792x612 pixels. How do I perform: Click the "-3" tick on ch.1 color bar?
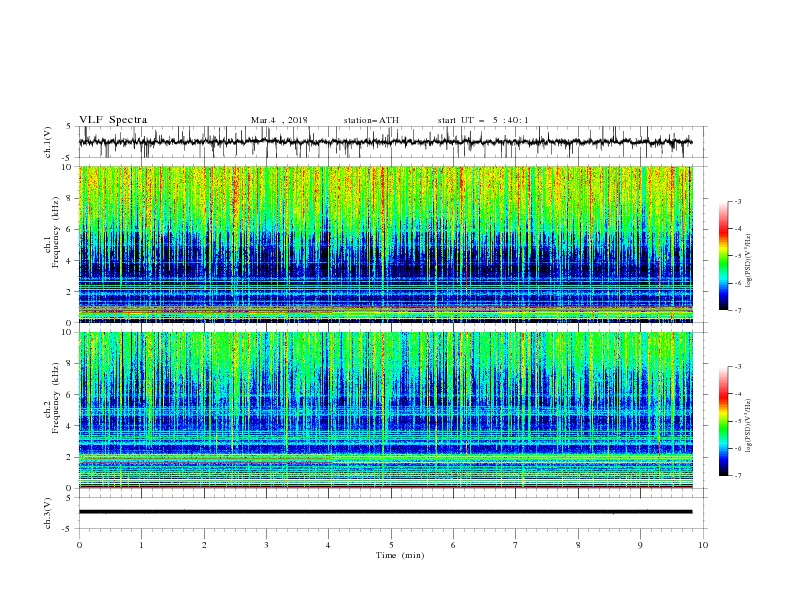tap(737, 201)
